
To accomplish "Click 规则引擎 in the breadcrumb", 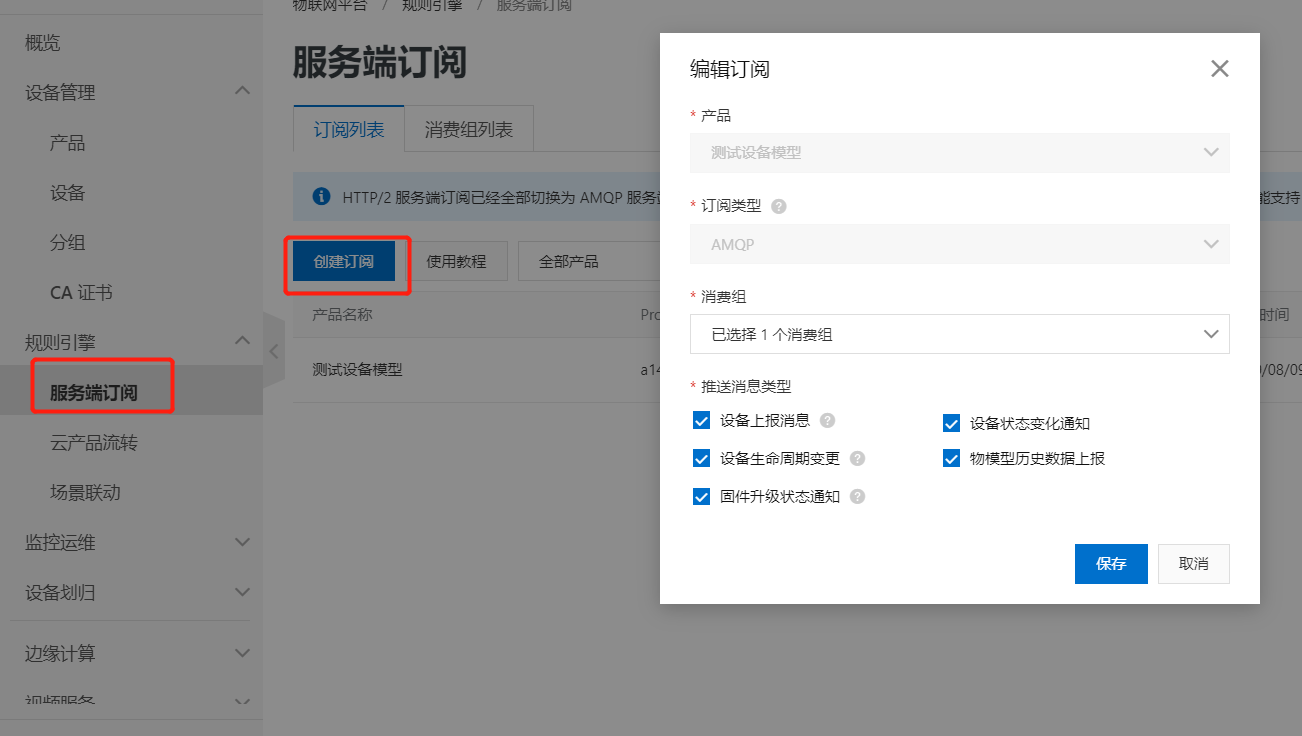I will click(x=432, y=5).
